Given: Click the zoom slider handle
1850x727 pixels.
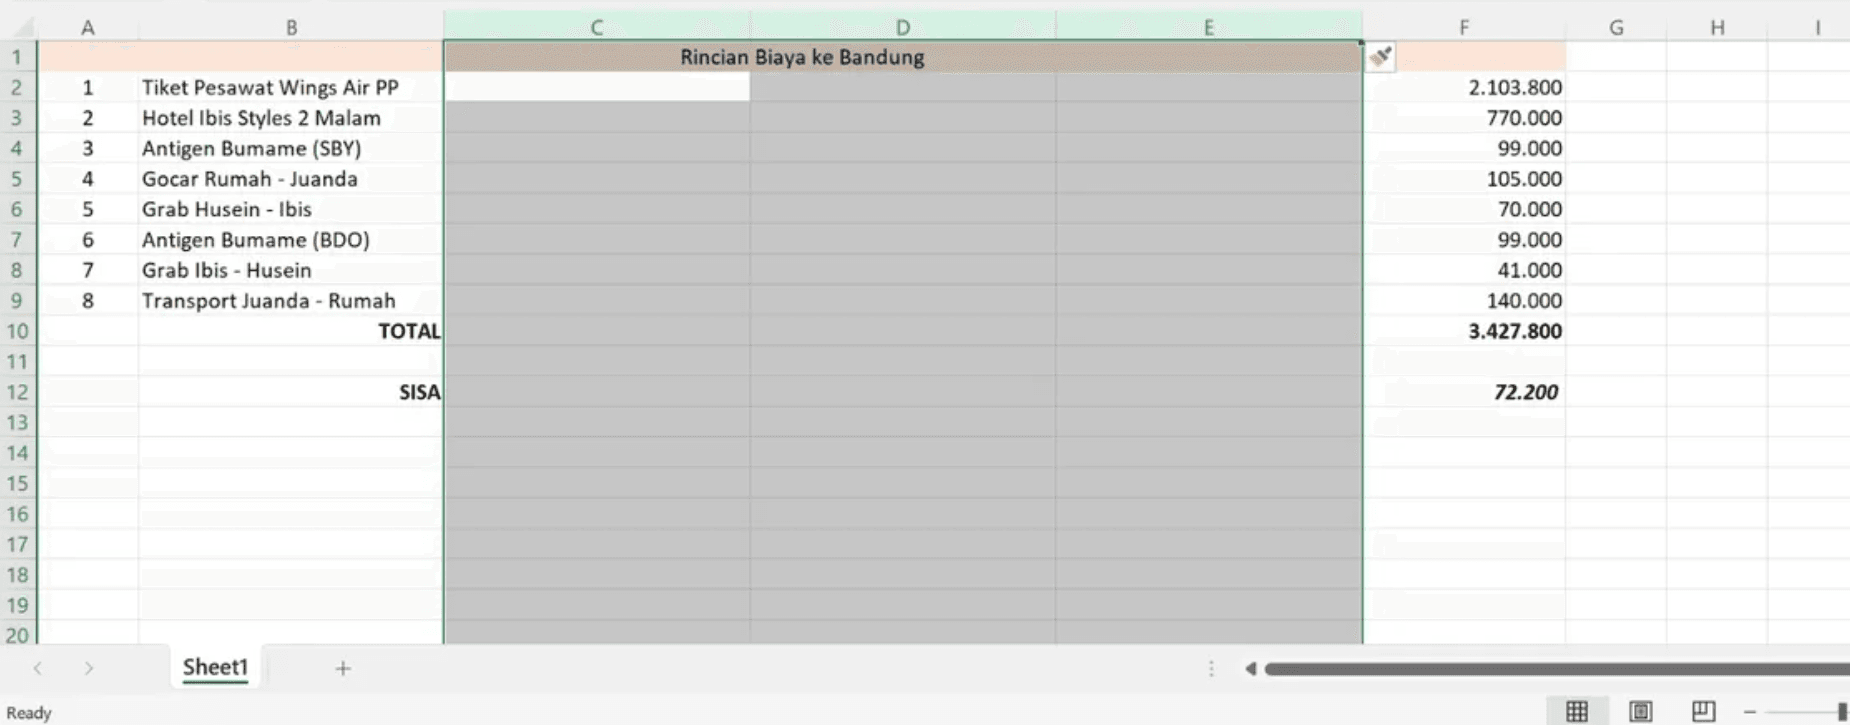Looking at the screenshot, I should pyautogui.click(x=1842, y=712).
